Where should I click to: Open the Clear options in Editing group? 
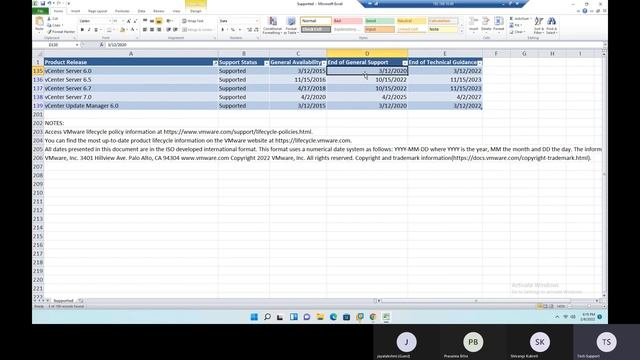517,32
